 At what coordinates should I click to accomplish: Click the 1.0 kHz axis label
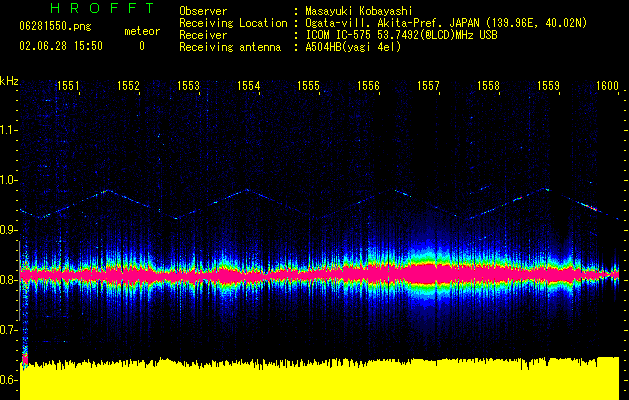coord(8,180)
